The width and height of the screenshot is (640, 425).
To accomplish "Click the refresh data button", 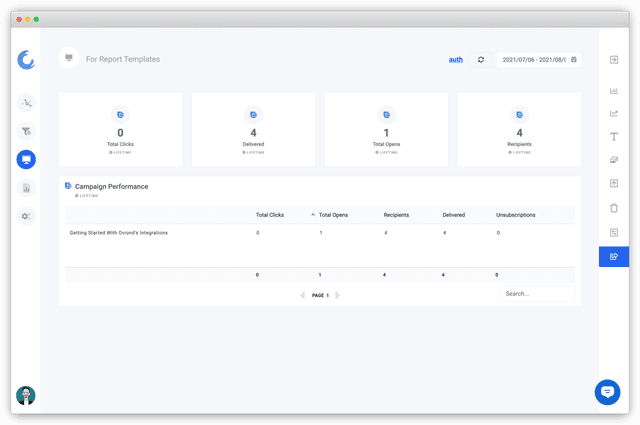I will click(x=481, y=60).
